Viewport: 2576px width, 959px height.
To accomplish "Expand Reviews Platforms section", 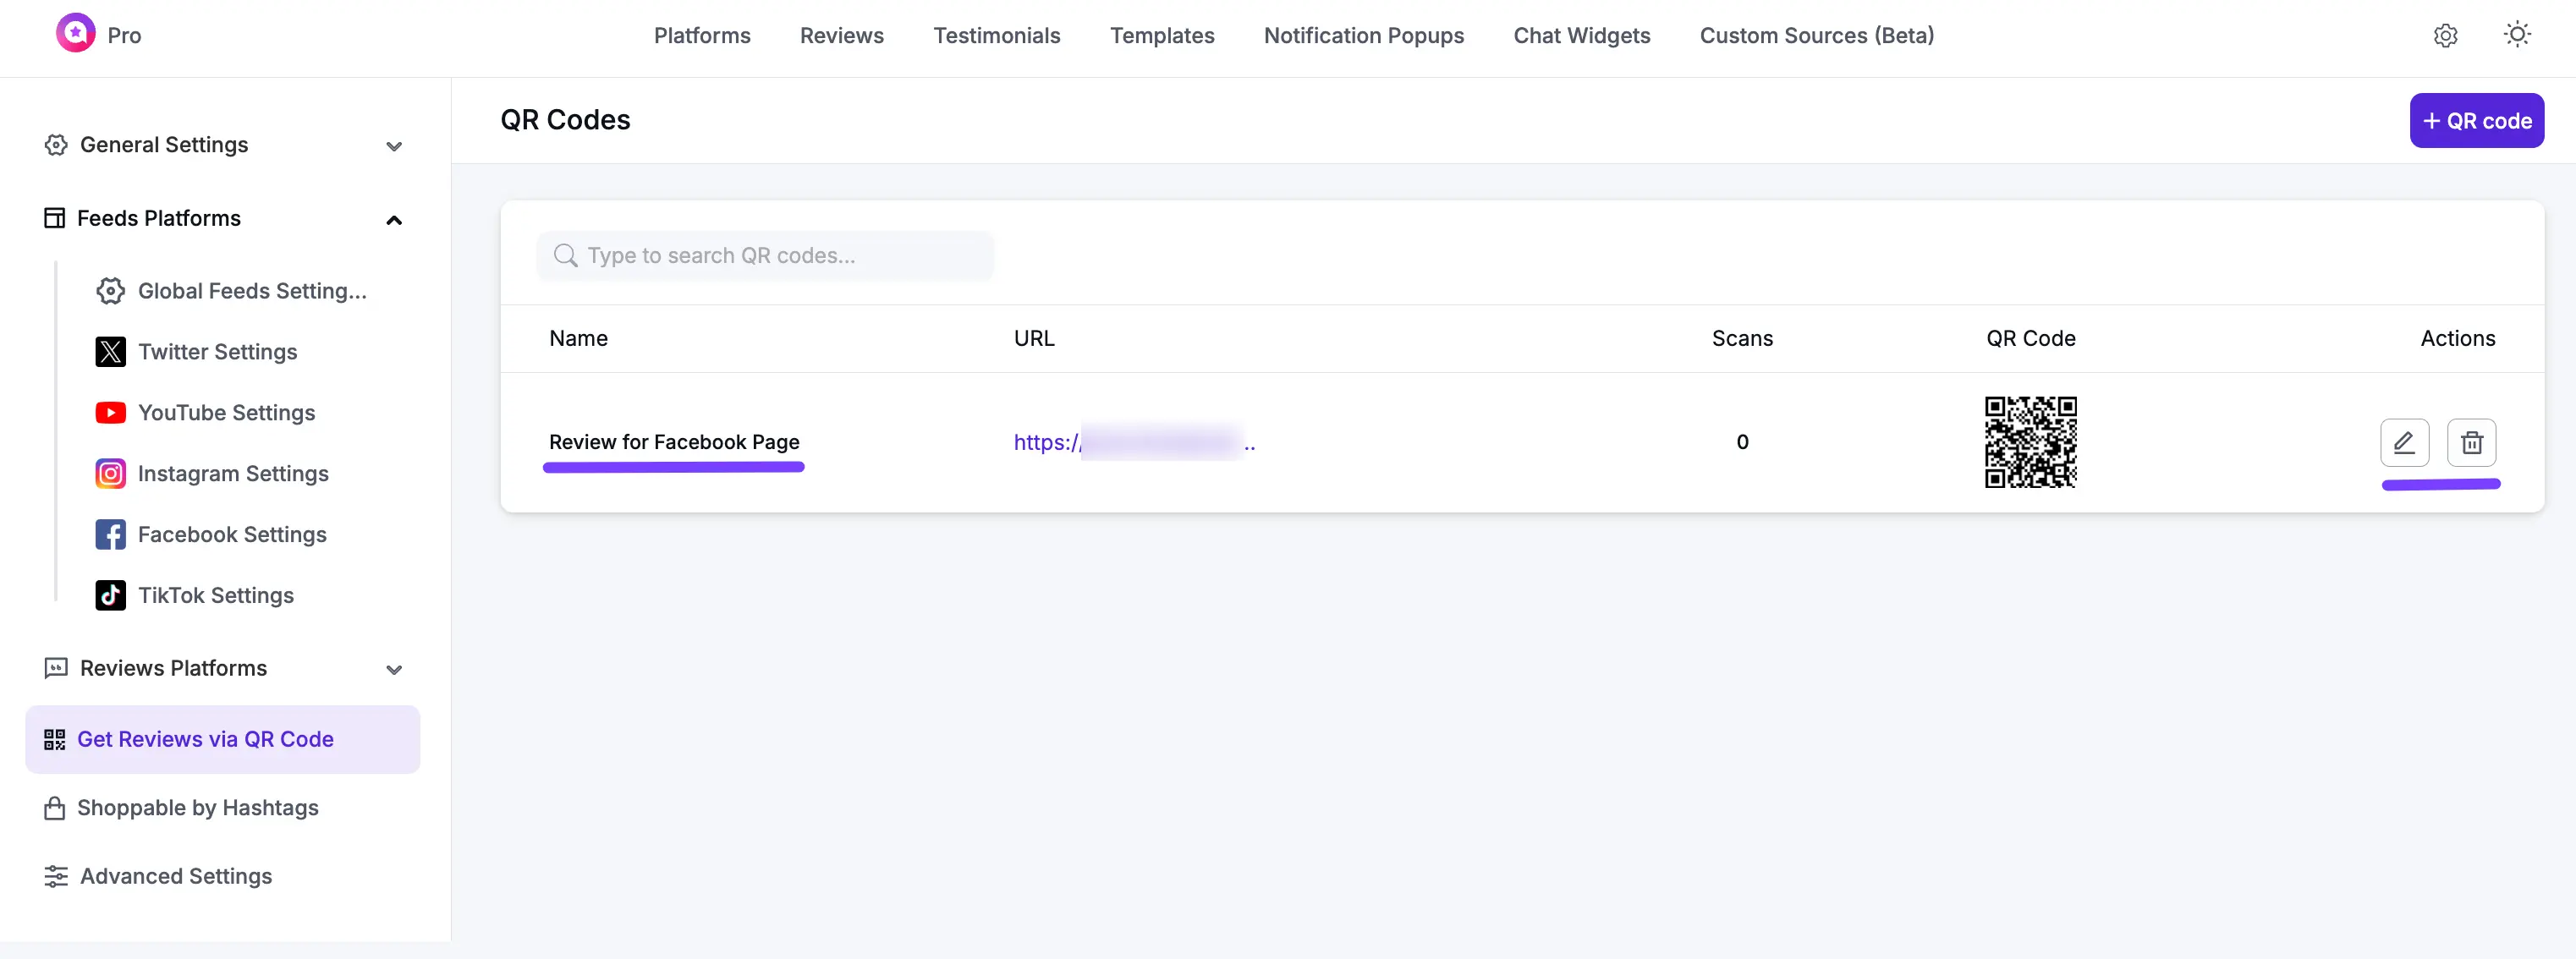I will pos(394,669).
